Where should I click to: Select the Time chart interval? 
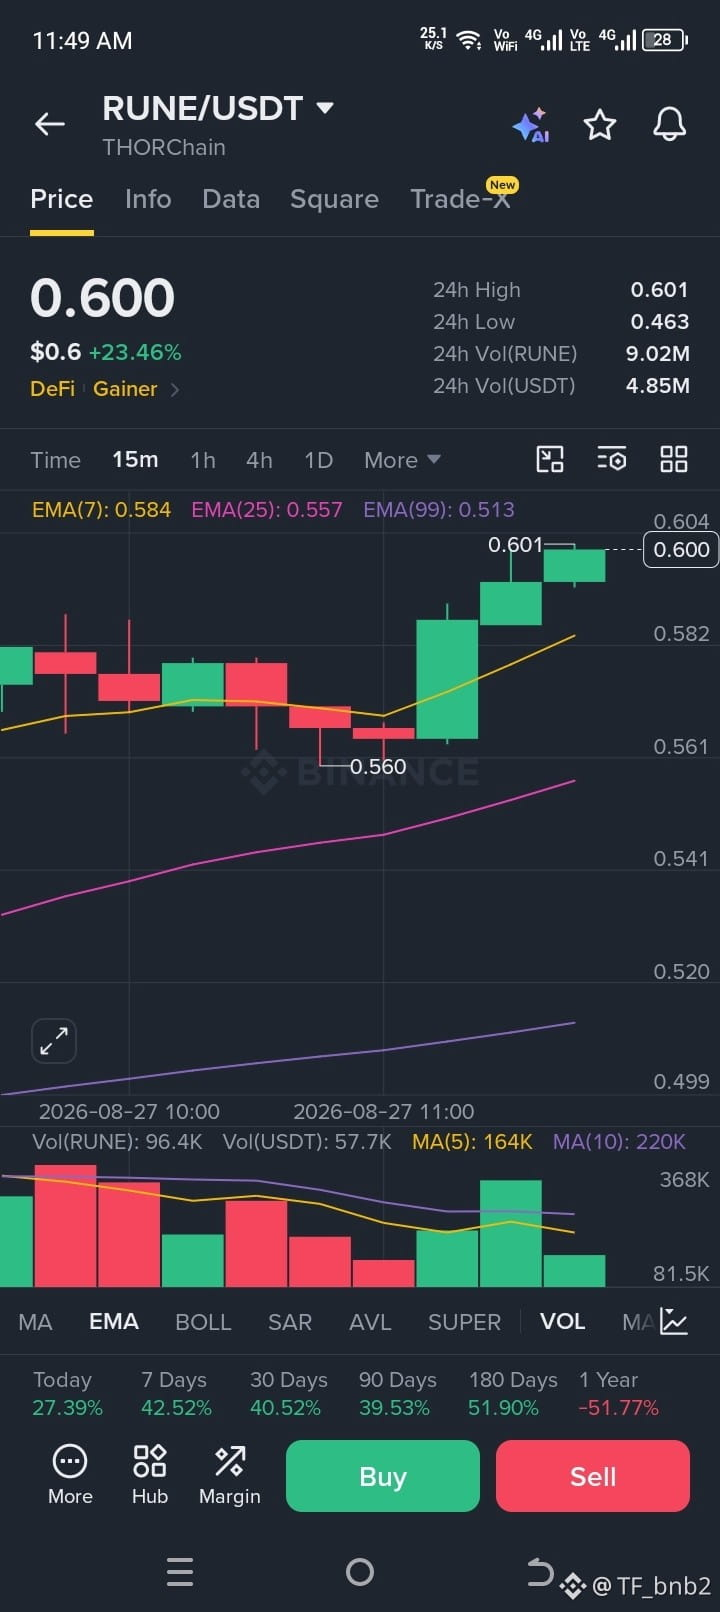coord(56,460)
